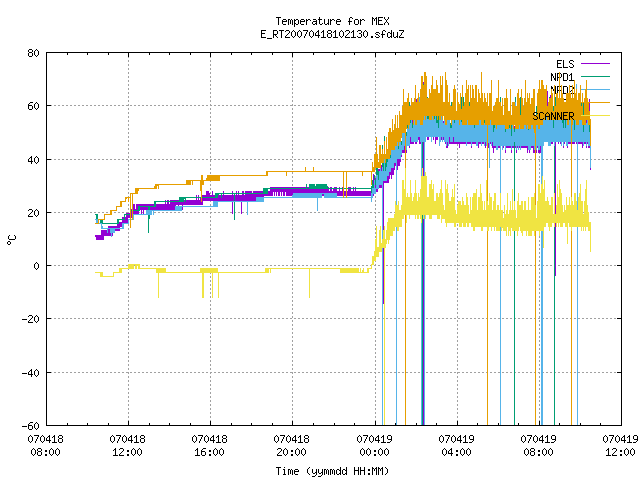
Task: Pick the purple ELS legend line sample
Action: tap(595, 64)
